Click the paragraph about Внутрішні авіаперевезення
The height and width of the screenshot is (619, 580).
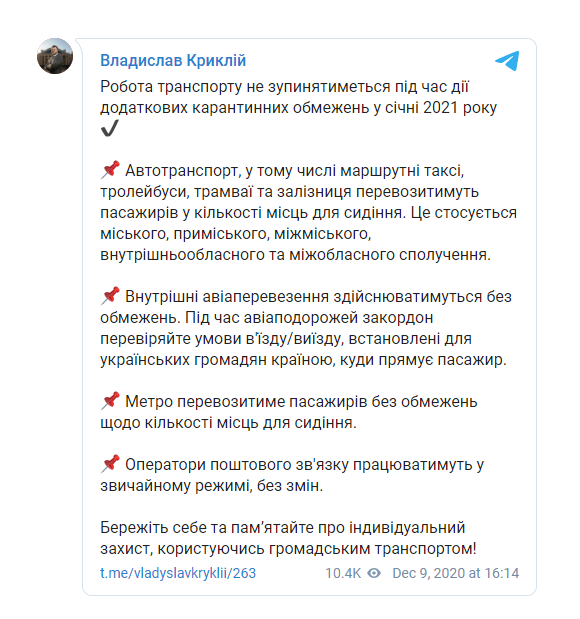coord(306,328)
